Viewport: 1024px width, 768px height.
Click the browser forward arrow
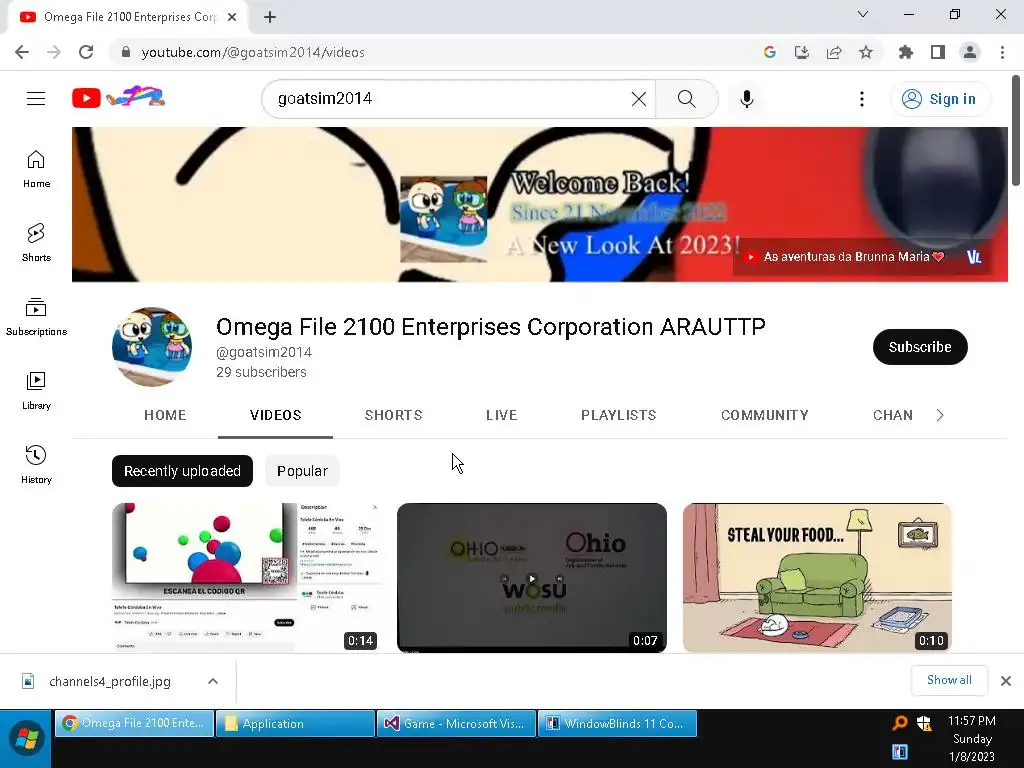click(x=54, y=52)
